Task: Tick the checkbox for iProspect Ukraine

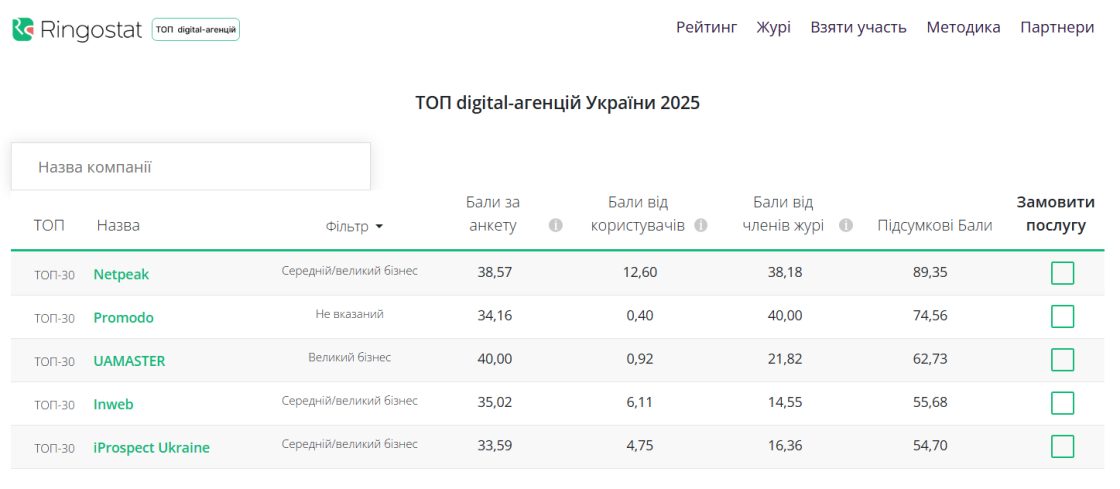Action: [1062, 447]
